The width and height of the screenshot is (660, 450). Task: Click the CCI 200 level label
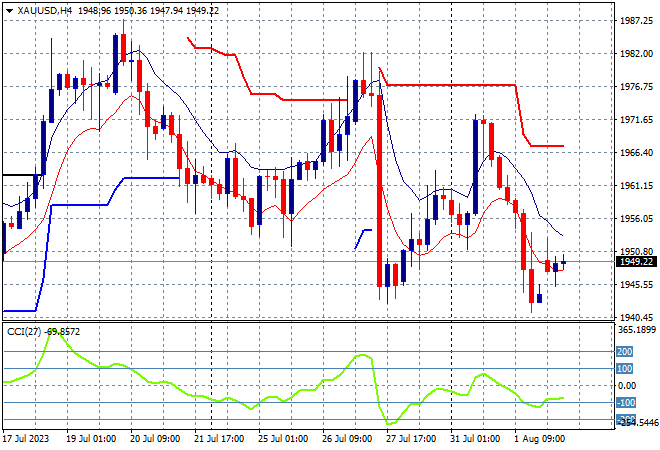coord(625,351)
